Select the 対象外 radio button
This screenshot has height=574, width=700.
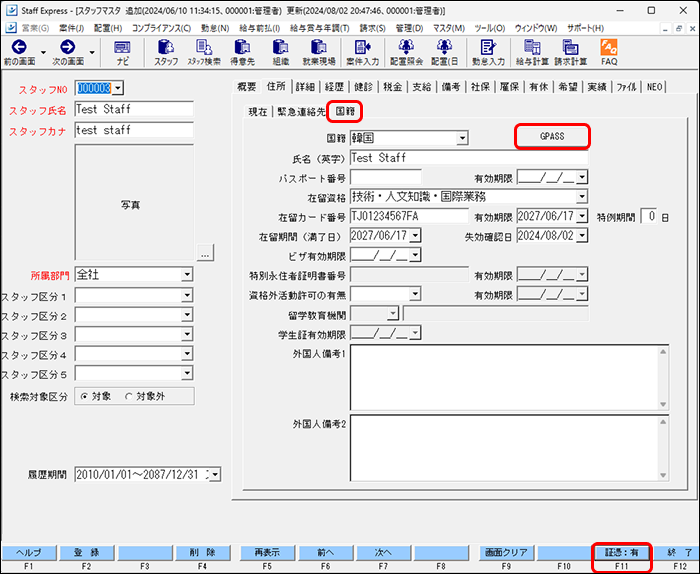click(x=129, y=397)
